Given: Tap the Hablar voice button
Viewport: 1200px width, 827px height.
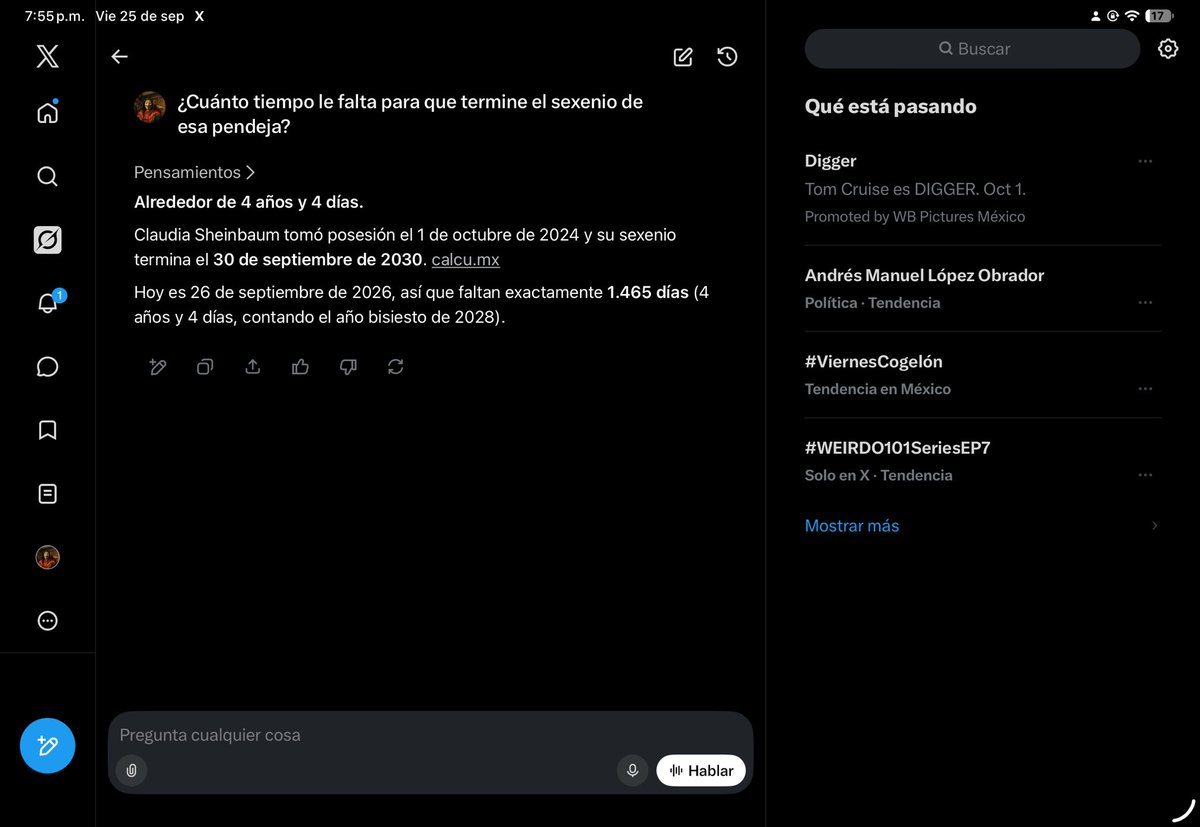Looking at the screenshot, I should click(x=701, y=771).
